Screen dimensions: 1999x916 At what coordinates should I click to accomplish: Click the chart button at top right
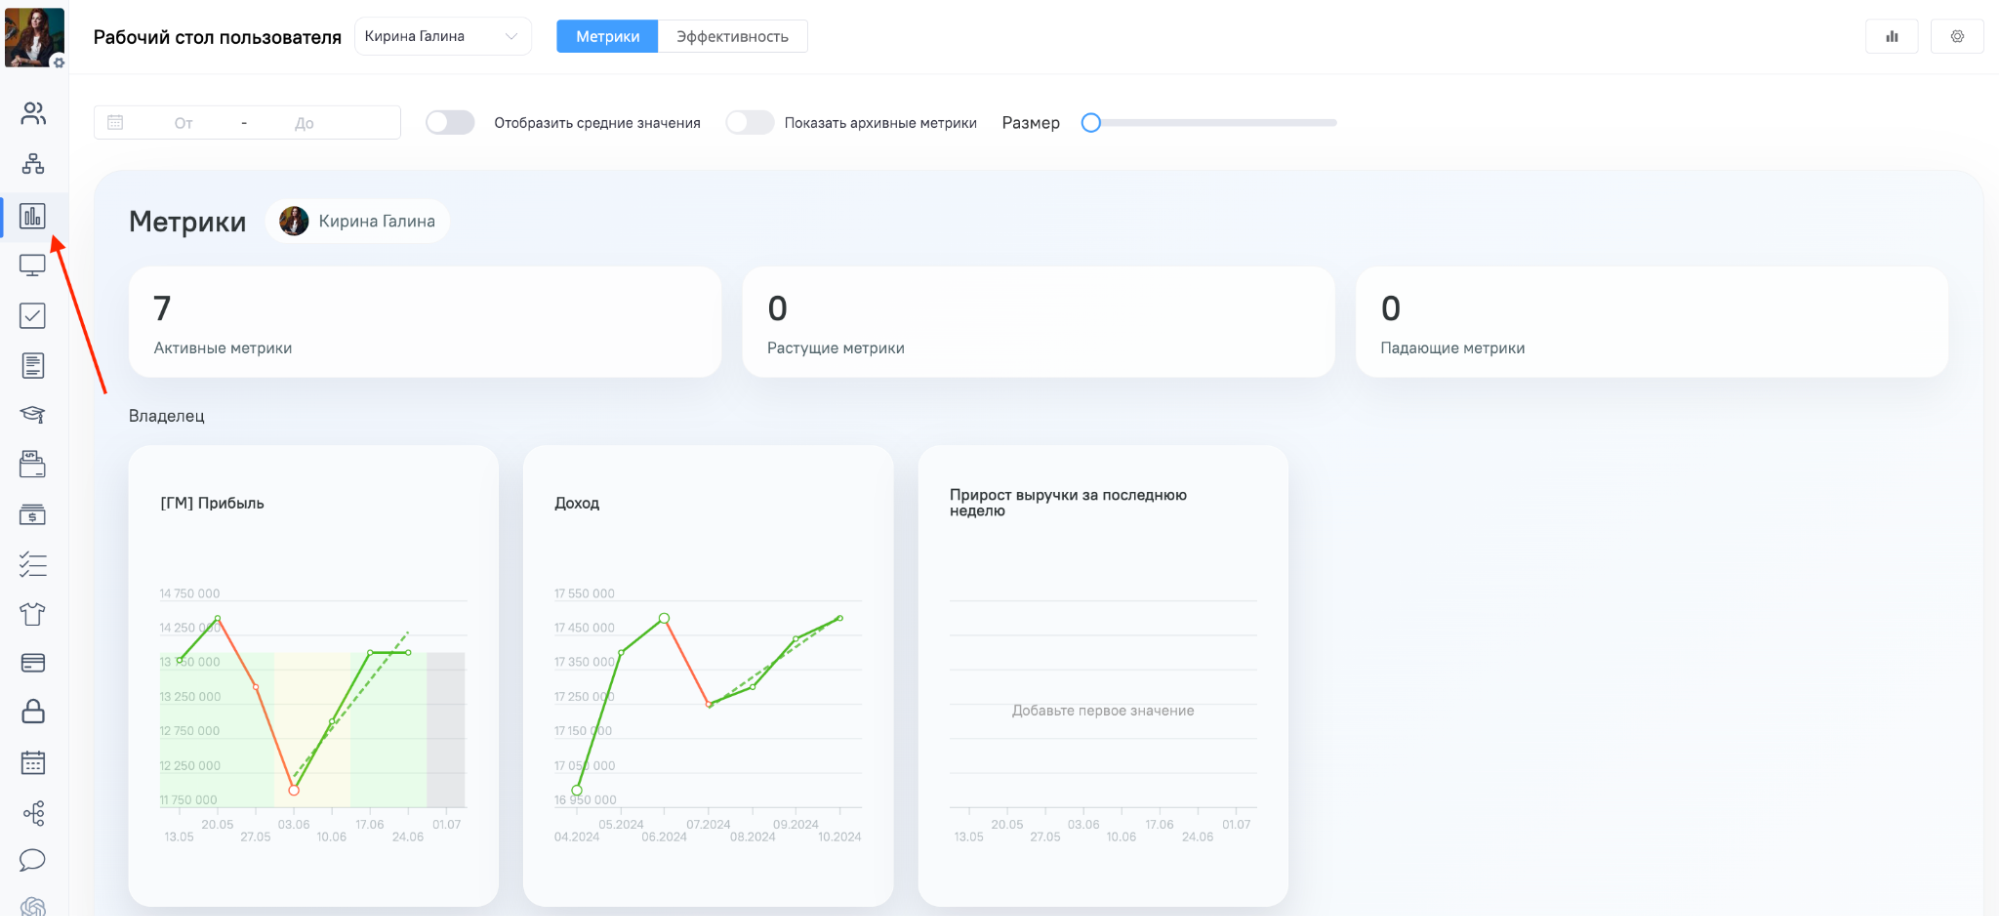pos(1892,37)
